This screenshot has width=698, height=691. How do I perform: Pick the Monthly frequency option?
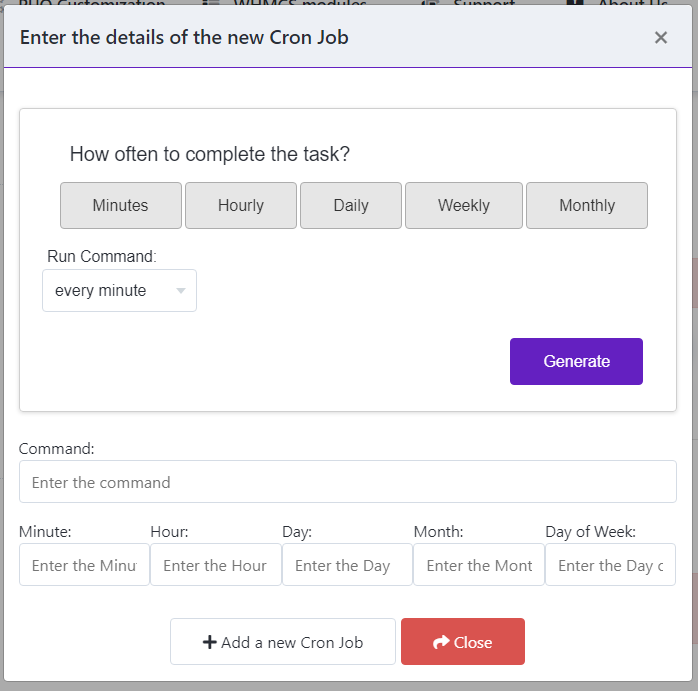tap(587, 205)
